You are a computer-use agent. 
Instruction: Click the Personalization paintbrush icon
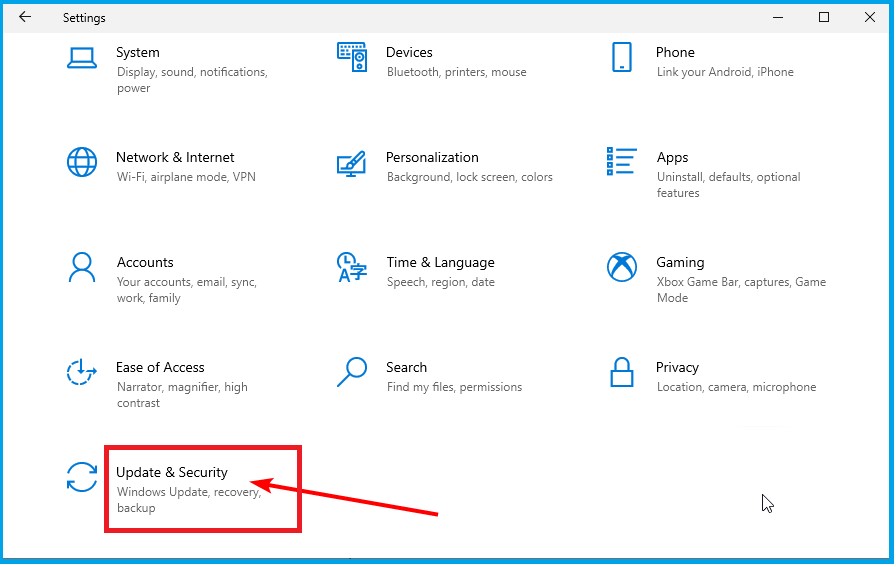click(351, 163)
